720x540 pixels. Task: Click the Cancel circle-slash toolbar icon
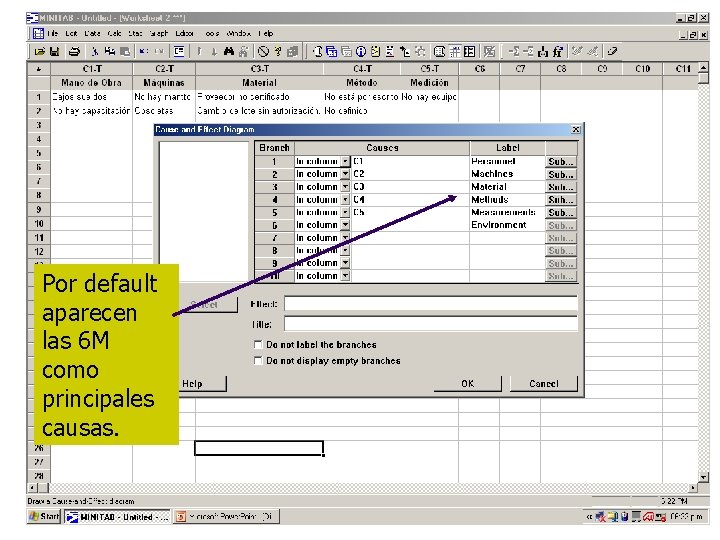pos(263,52)
